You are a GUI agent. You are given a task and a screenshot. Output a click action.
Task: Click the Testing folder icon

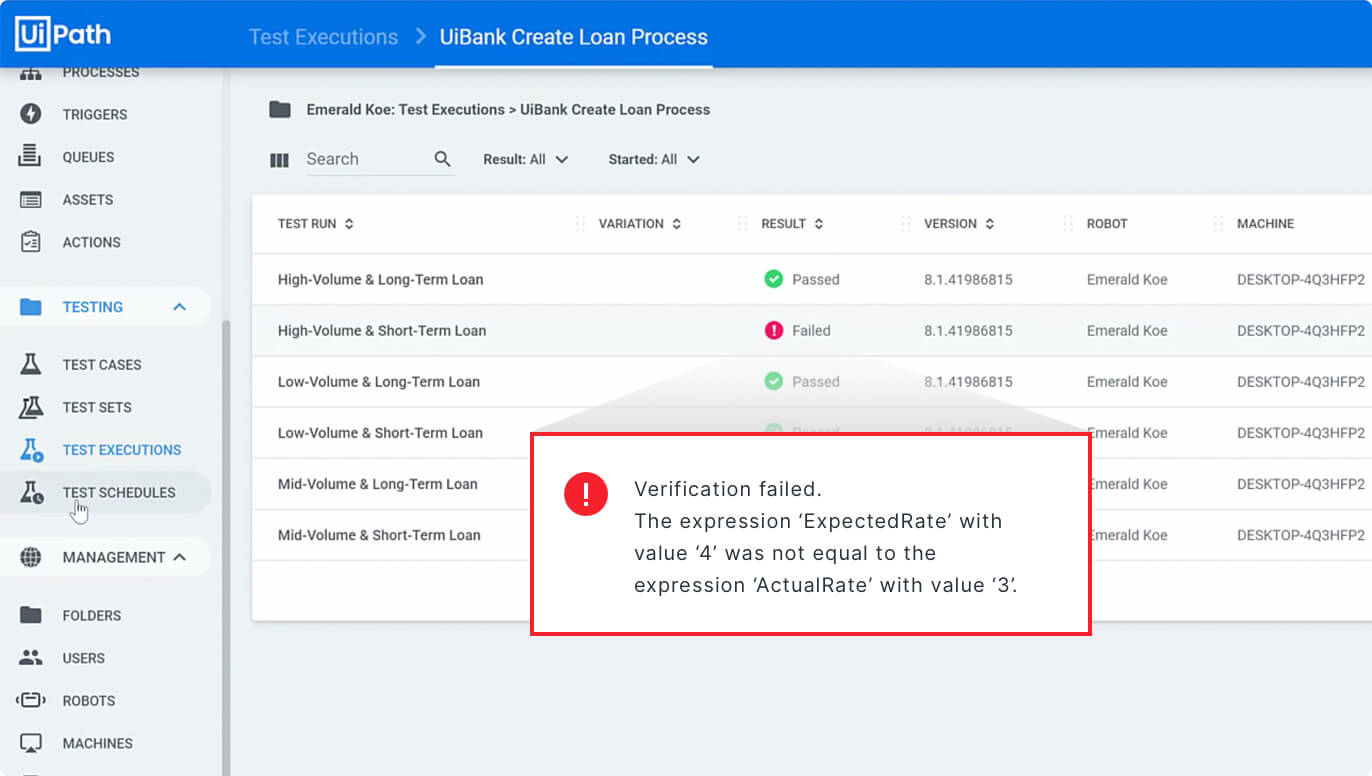coord(31,307)
